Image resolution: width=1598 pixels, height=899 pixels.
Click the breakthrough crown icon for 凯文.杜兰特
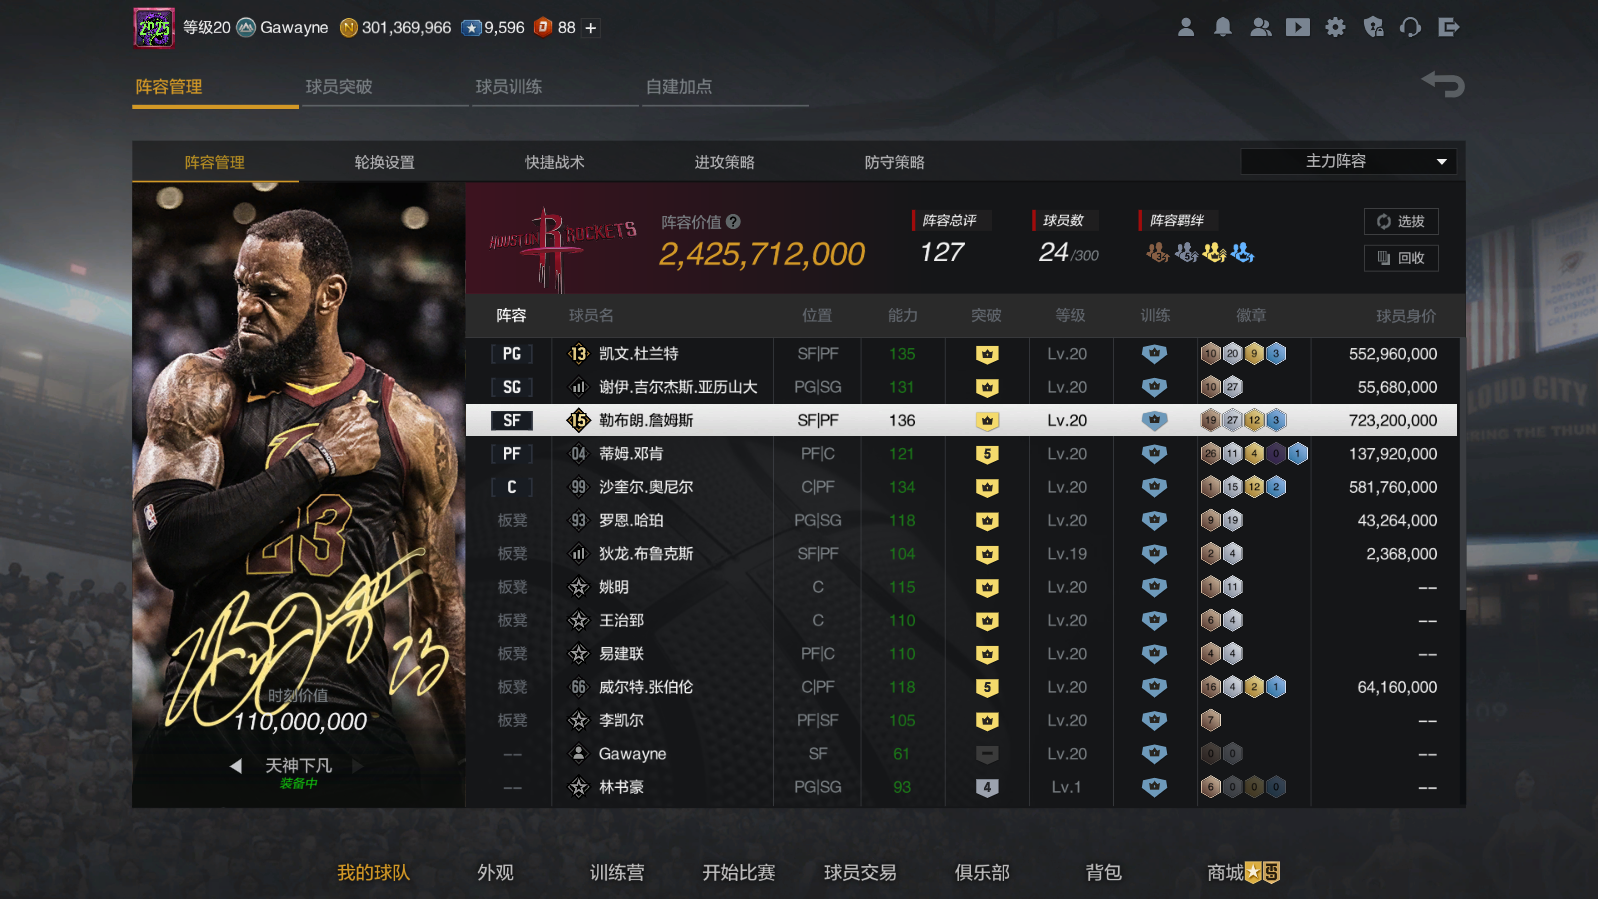point(987,354)
